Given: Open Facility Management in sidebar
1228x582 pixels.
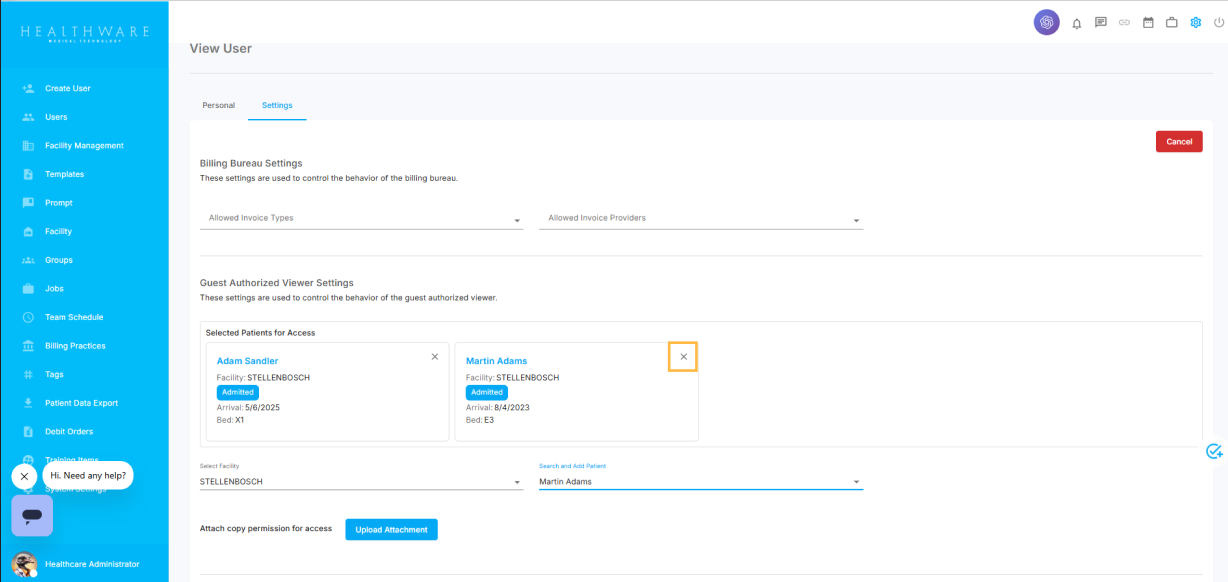Looking at the screenshot, I should [x=84, y=146].
